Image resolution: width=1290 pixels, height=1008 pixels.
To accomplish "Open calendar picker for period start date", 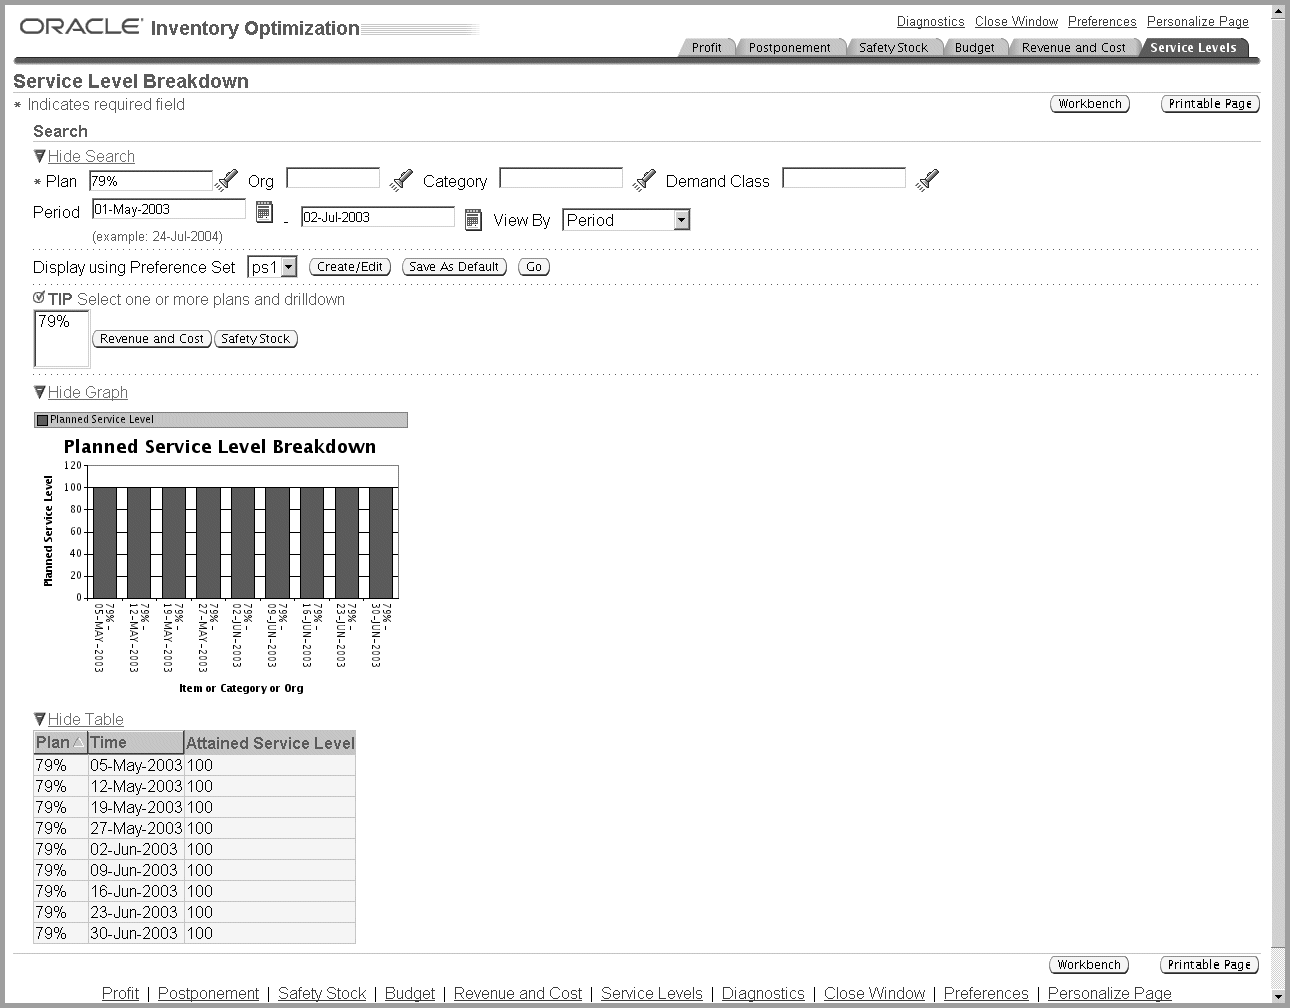I will [x=264, y=211].
